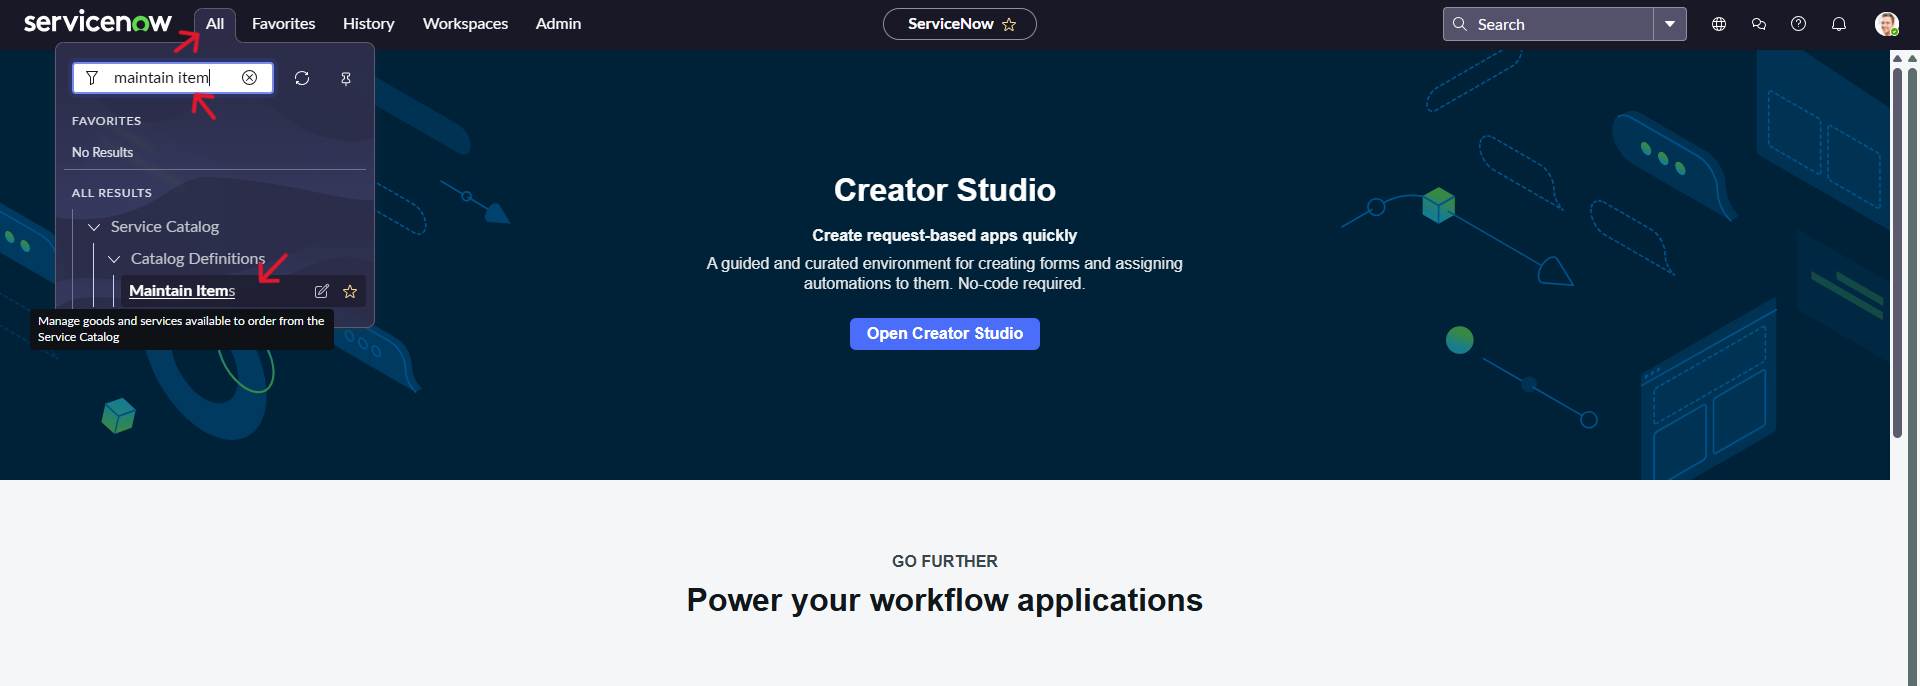Screen dimensions: 1920x686
Task: Add Maintain Items to favorites
Action: pos(350,291)
